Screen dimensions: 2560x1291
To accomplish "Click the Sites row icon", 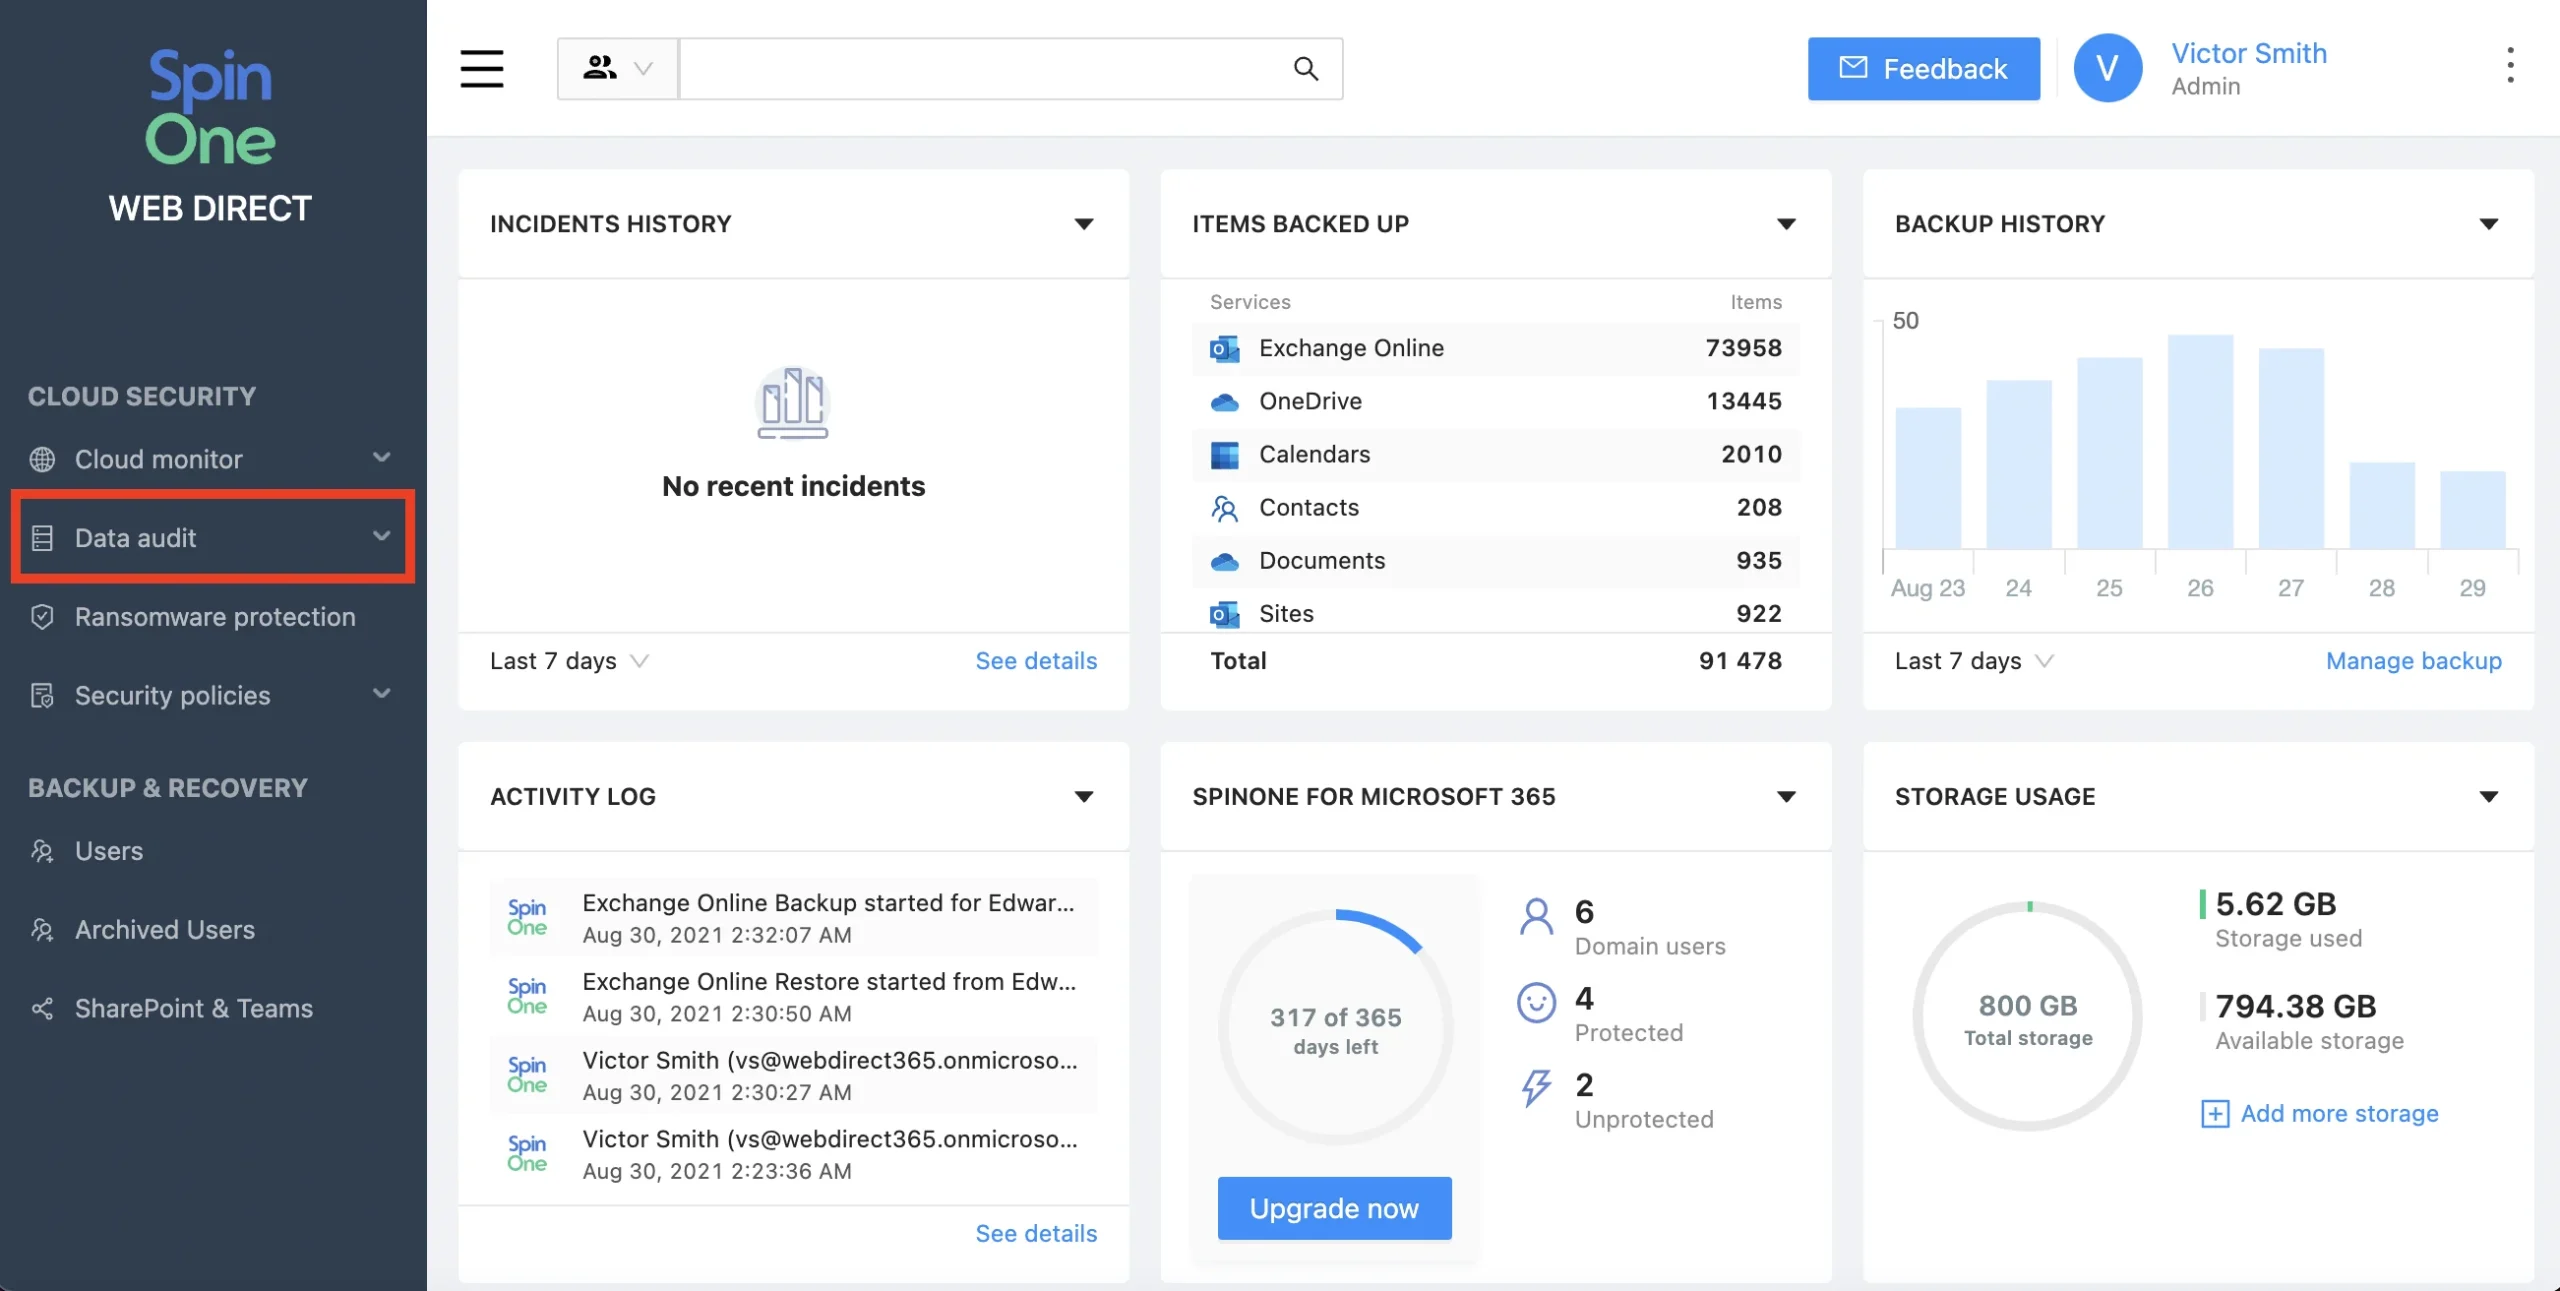I will point(1224,614).
